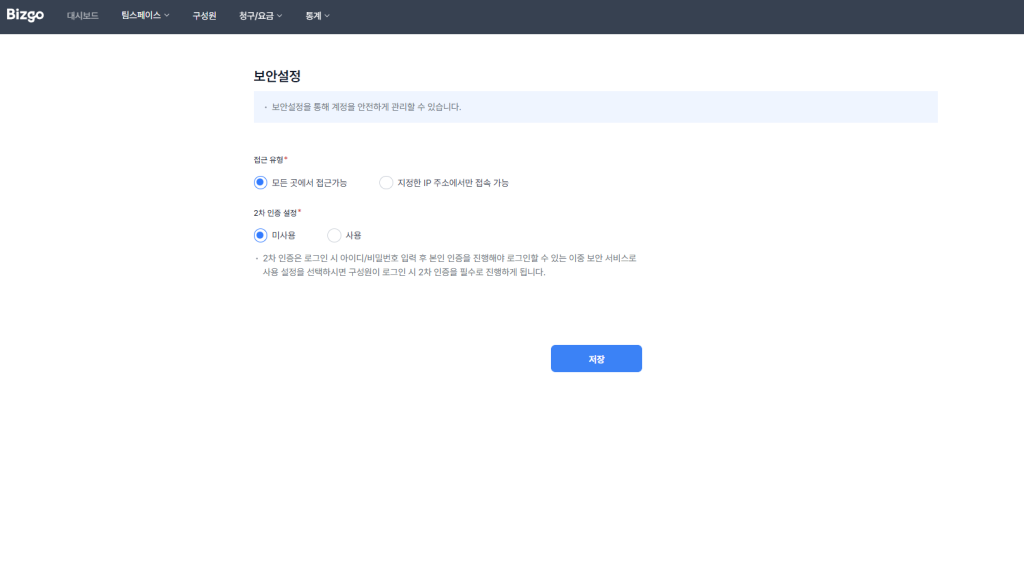Click the 사용 설정을 선택하시면 description line
The width and height of the screenshot is (1024, 562).
tap(404, 272)
